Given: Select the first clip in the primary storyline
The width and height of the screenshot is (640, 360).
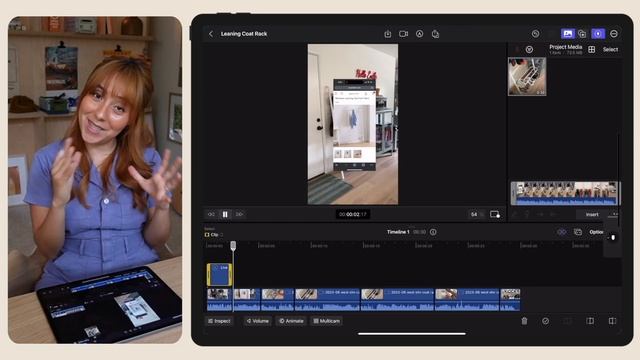Looking at the screenshot, I should (x=220, y=300).
